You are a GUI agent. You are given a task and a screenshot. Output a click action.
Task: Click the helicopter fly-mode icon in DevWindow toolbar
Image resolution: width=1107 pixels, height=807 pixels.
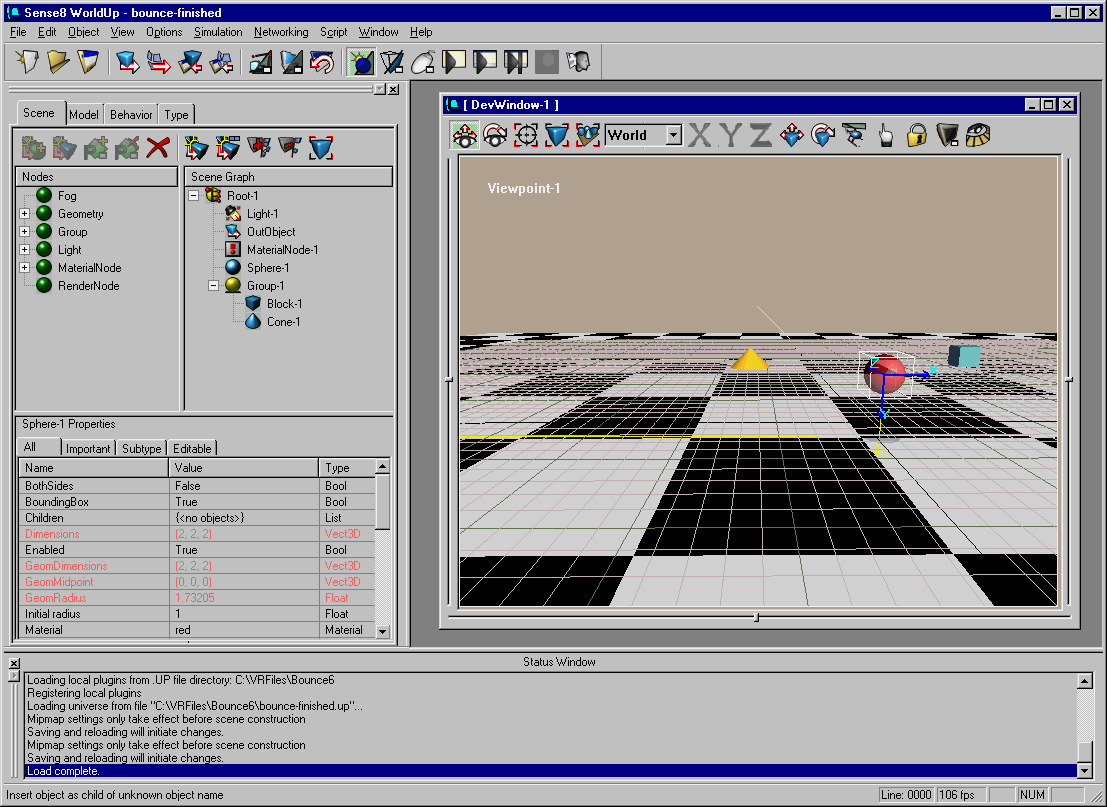[x=854, y=135]
